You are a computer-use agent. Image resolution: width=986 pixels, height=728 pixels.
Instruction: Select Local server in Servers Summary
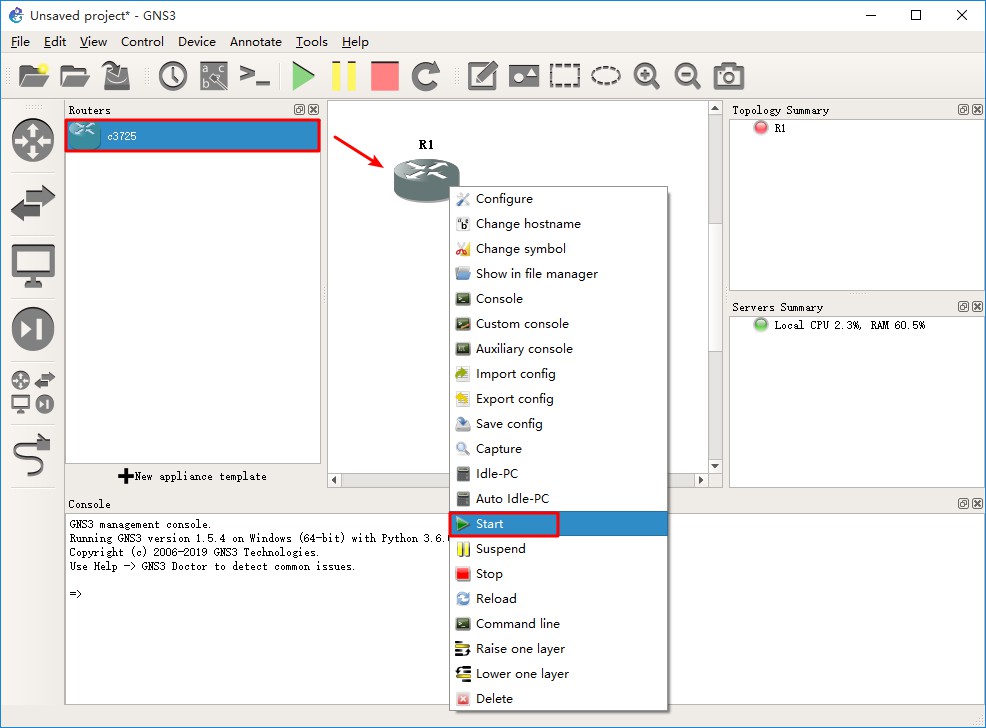click(x=849, y=325)
